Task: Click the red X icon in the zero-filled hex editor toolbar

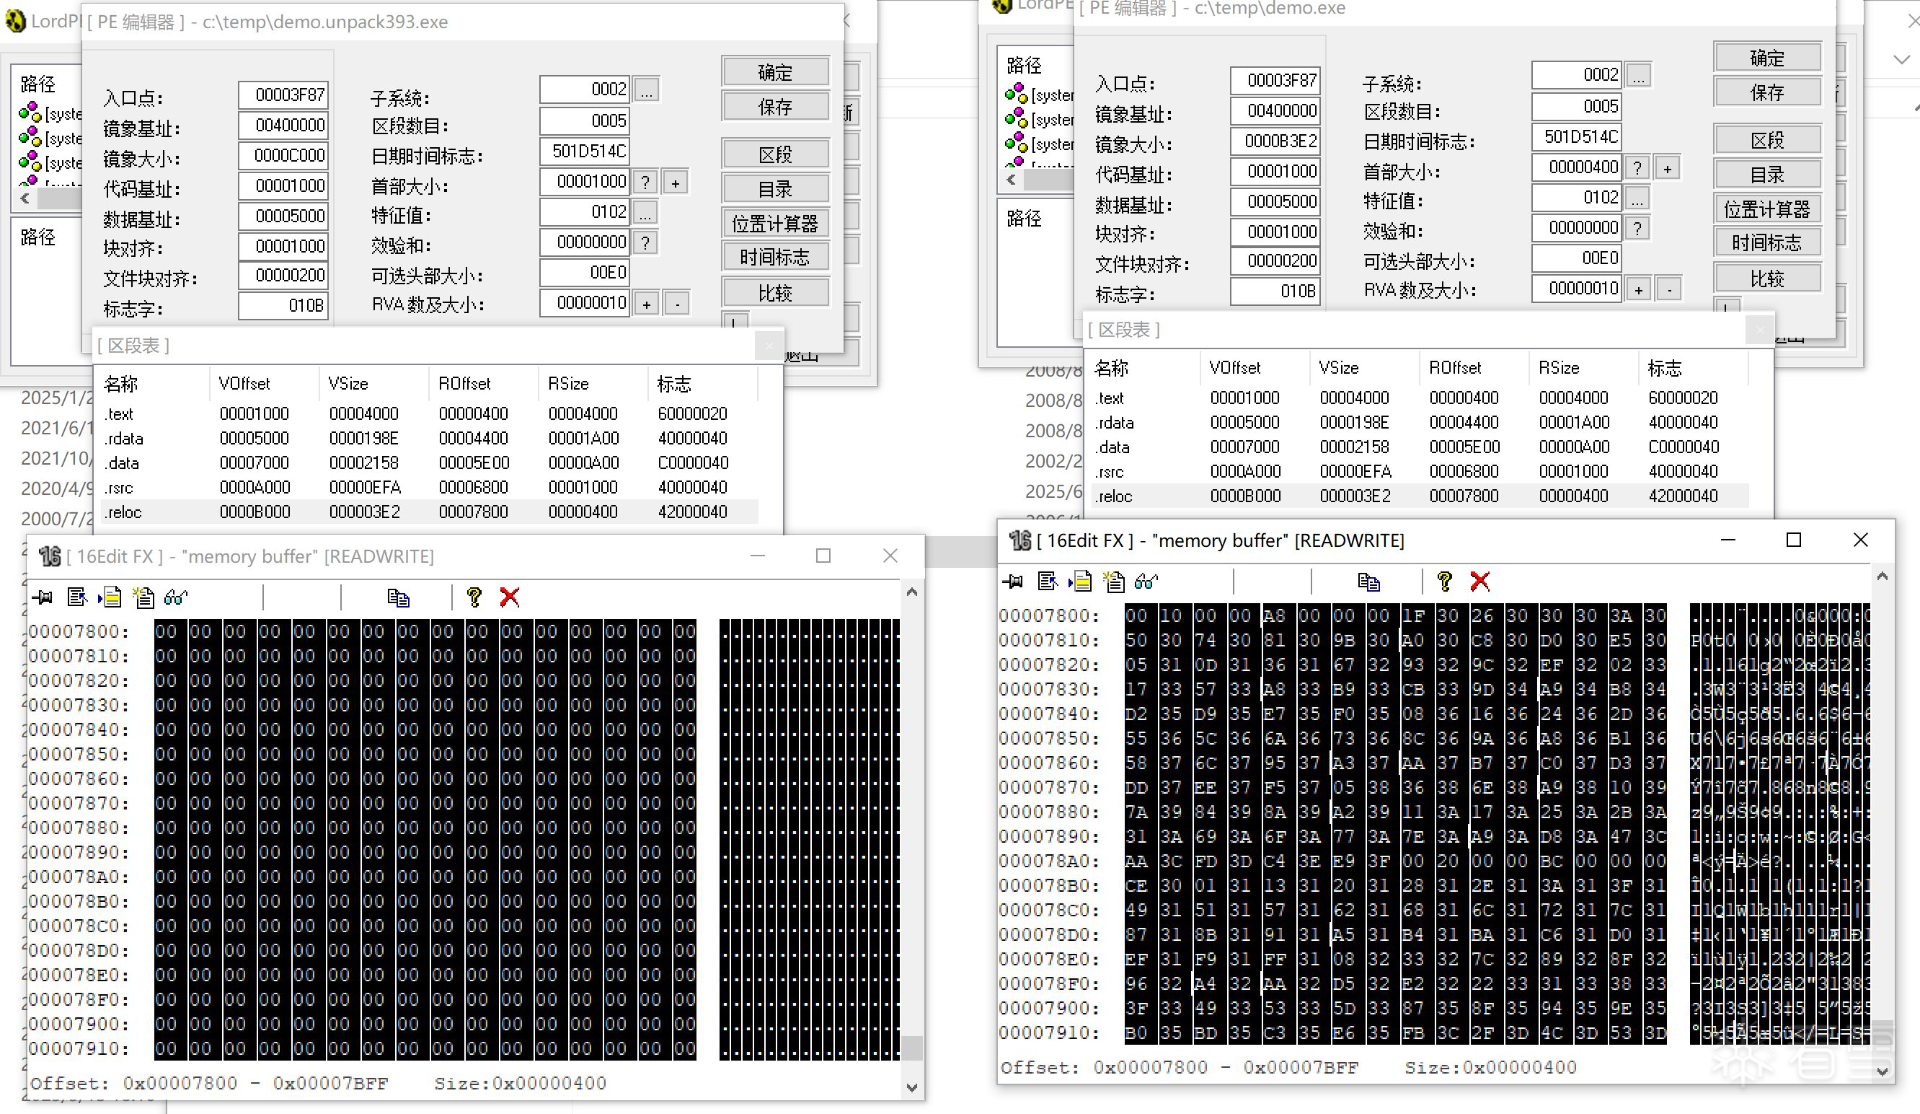Action: tap(509, 598)
